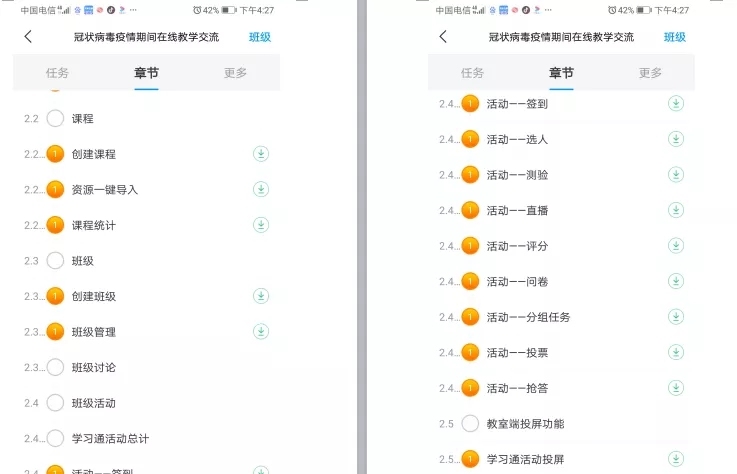Tap download icon beside 课程统计
737x474 pixels.
point(261,225)
